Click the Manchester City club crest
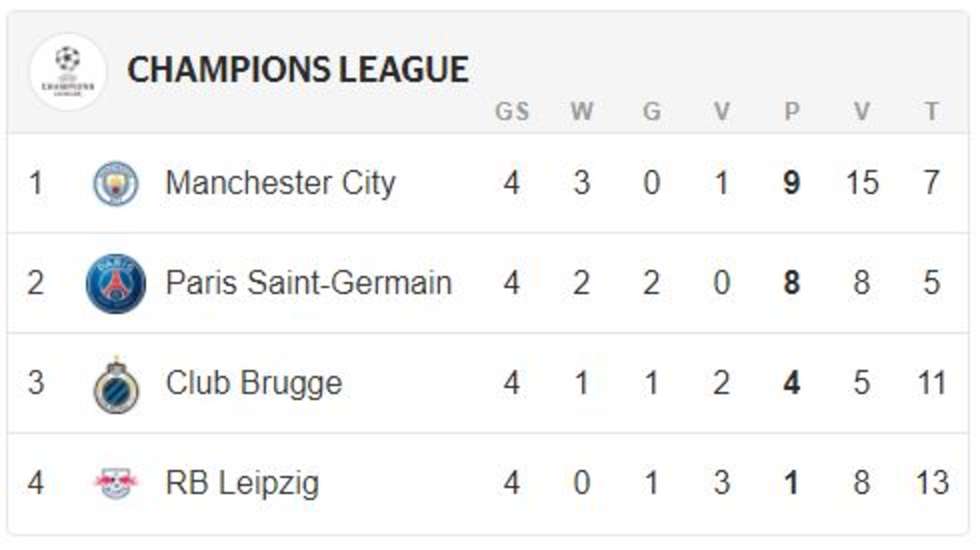The height and width of the screenshot is (550, 980). coord(116,183)
